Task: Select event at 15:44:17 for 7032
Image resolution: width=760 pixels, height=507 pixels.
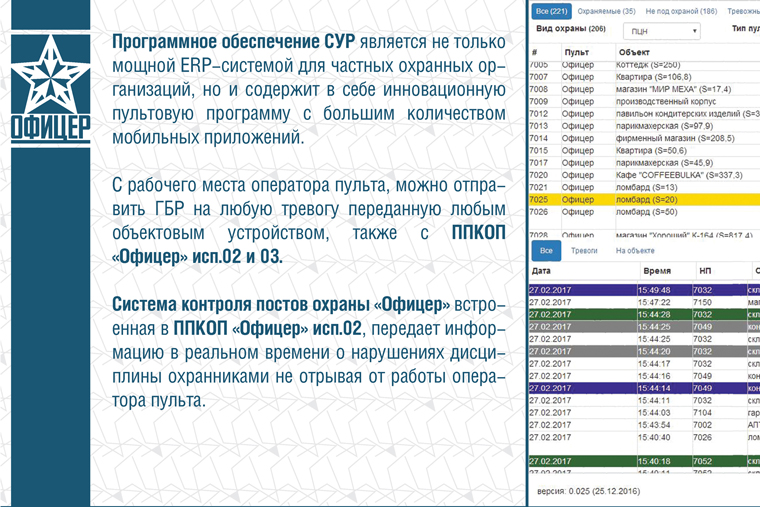Action: point(644,364)
